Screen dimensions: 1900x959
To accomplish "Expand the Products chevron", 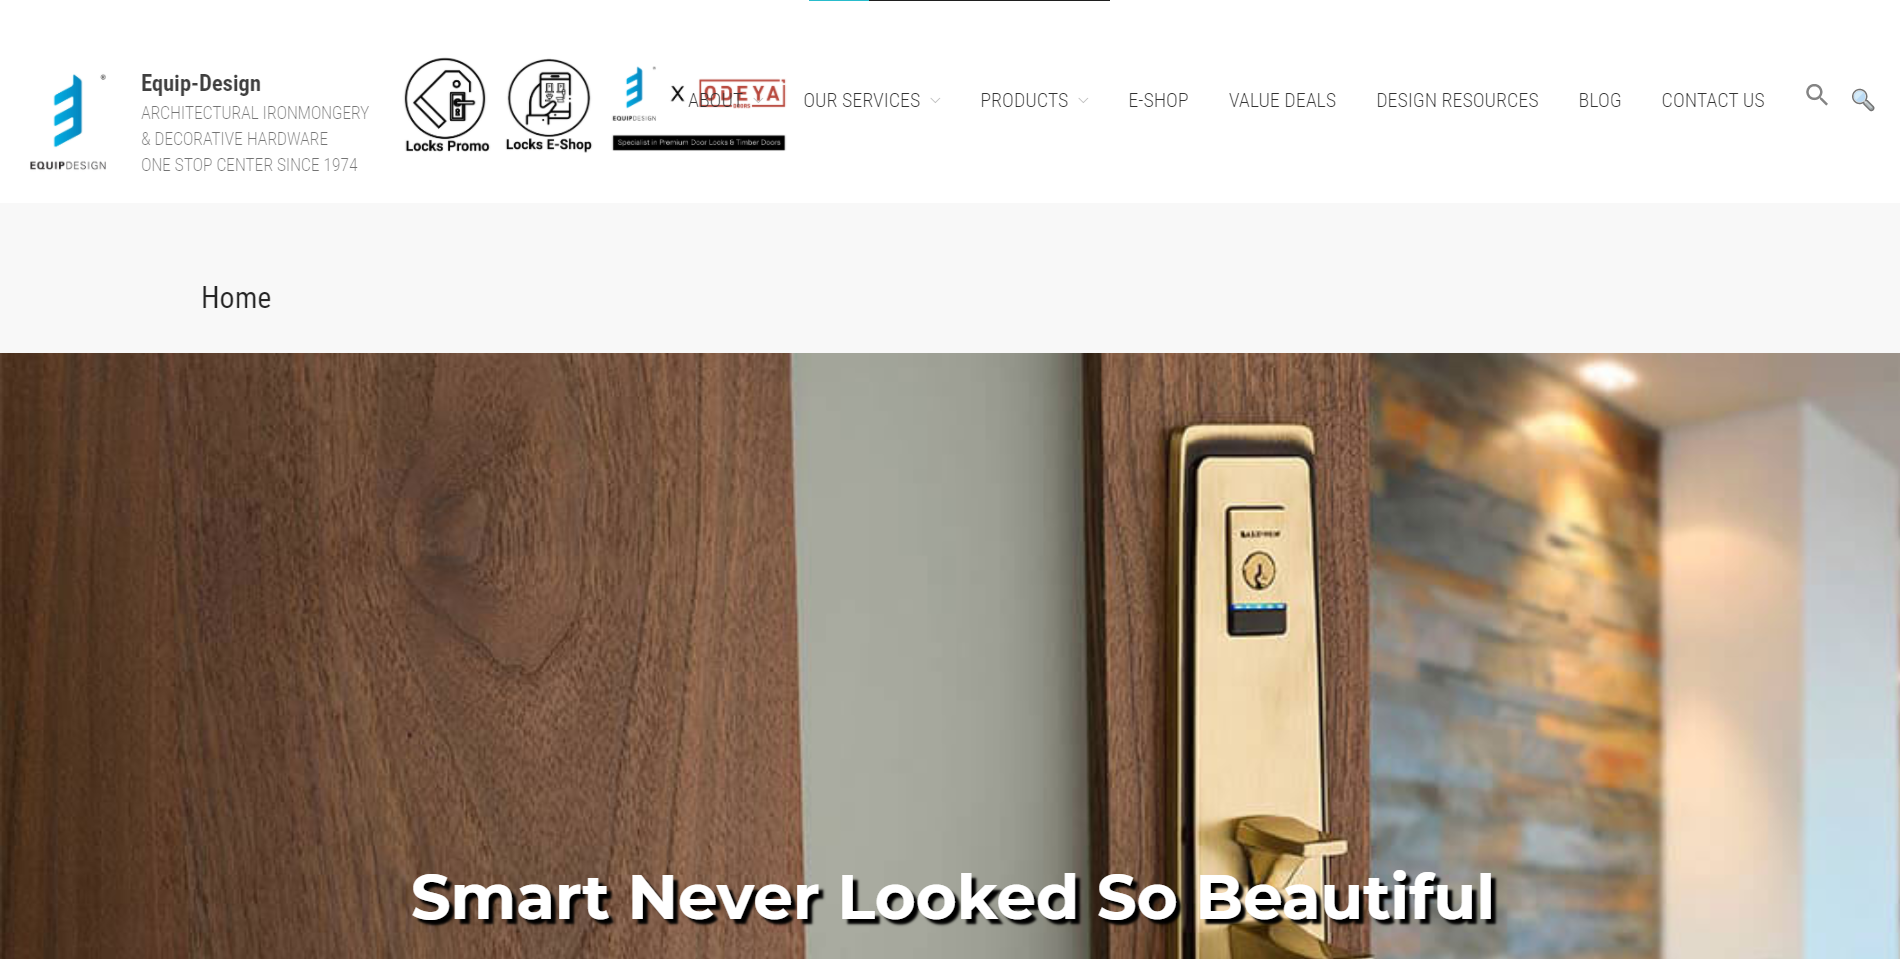I will click(x=1083, y=100).
